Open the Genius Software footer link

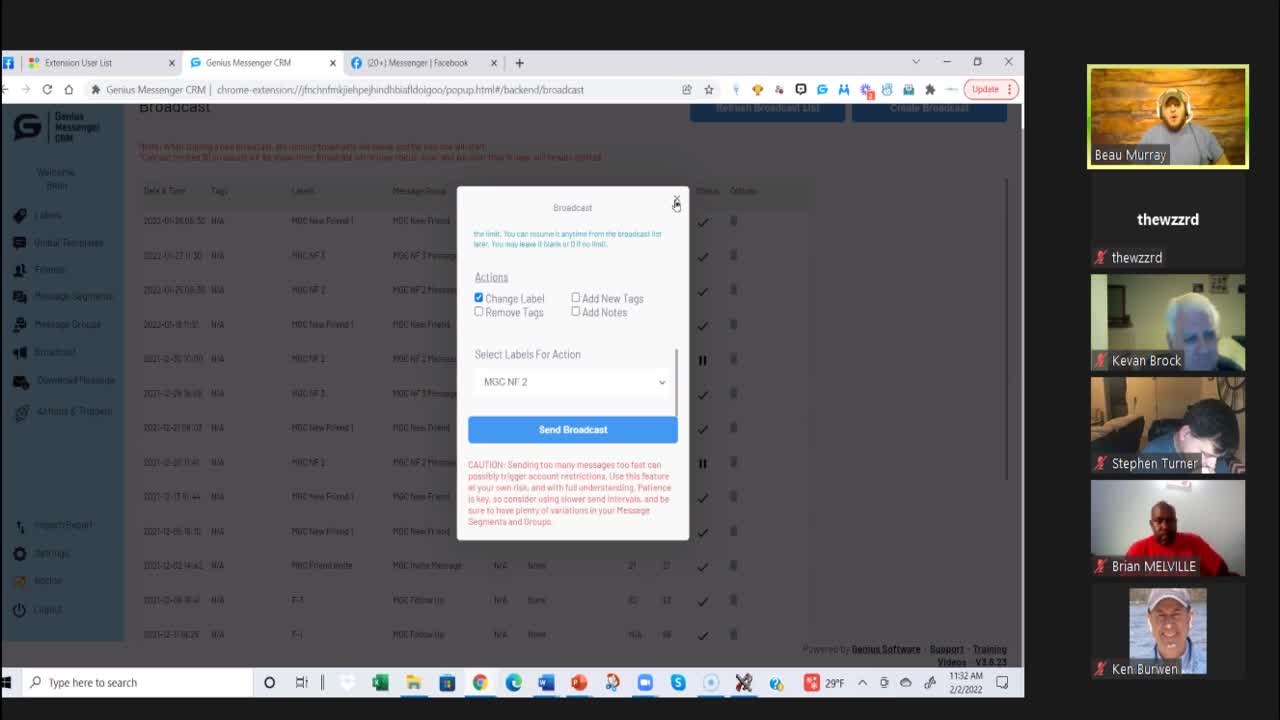pos(886,649)
